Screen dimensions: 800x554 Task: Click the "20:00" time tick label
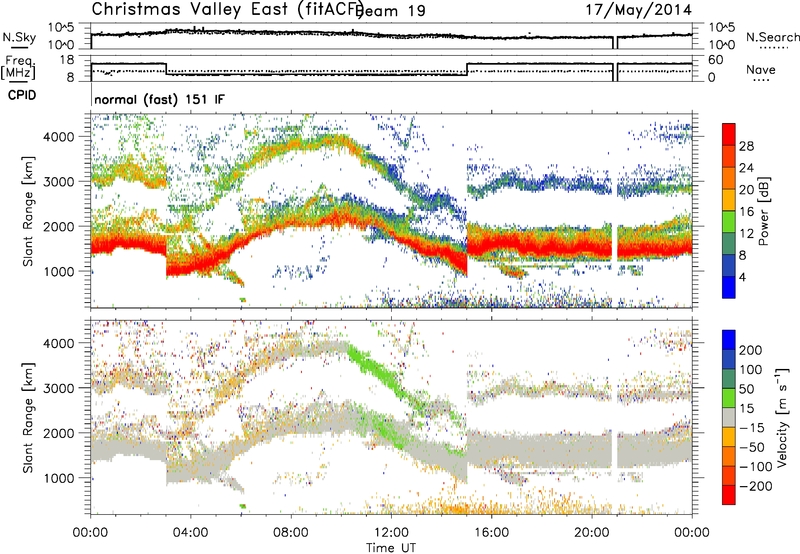pos(592,533)
